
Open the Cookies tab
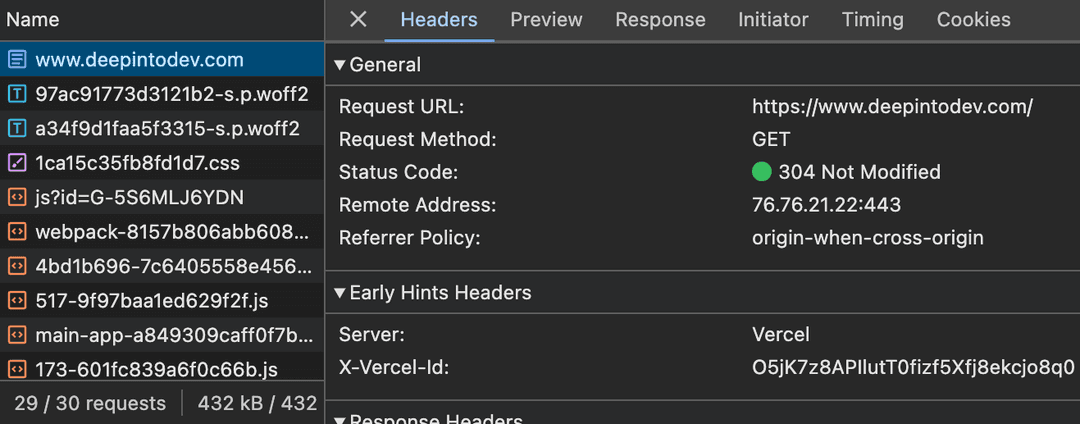point(973,20)
